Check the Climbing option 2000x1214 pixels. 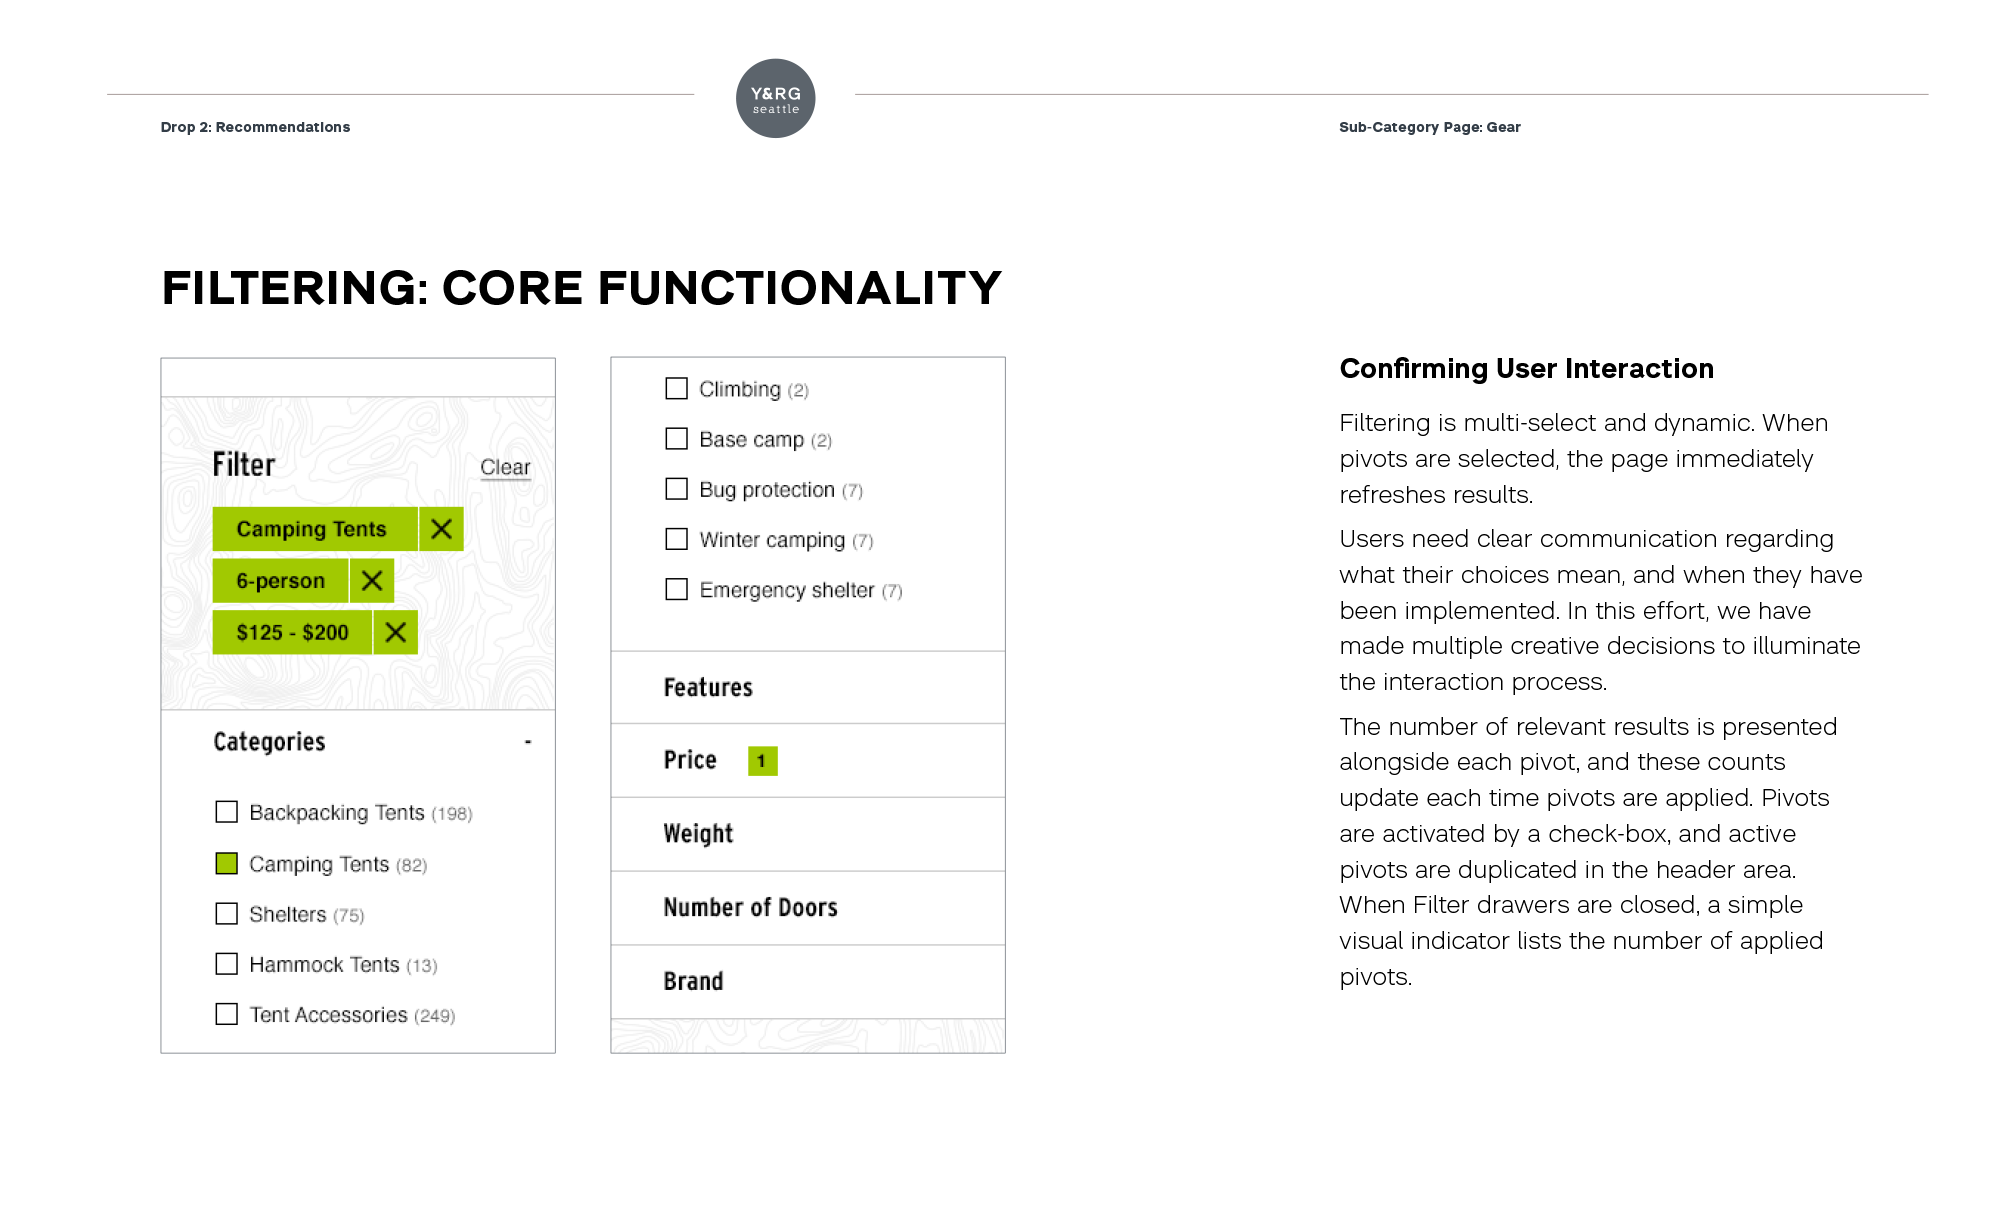[x=677, y=388]
